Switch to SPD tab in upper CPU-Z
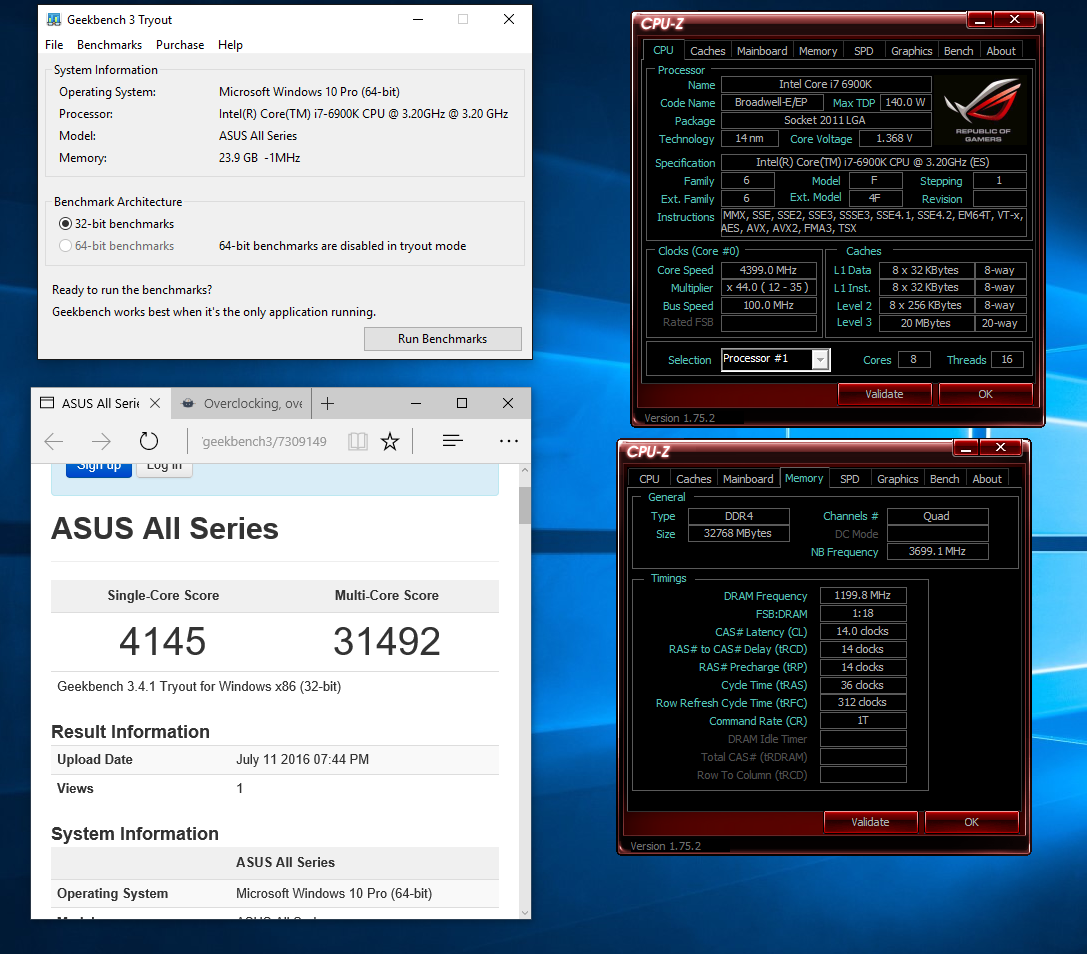Image resolution: width=1087 pixels, height=954 pixels. (x=864, y=51)
